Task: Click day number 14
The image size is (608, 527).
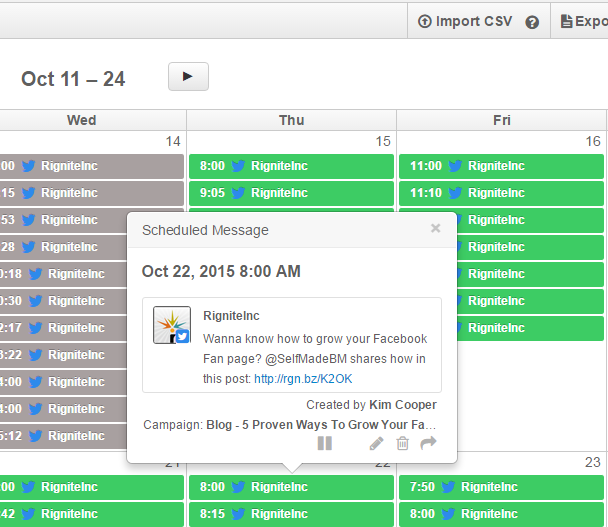Action: (x=173, y=141)
